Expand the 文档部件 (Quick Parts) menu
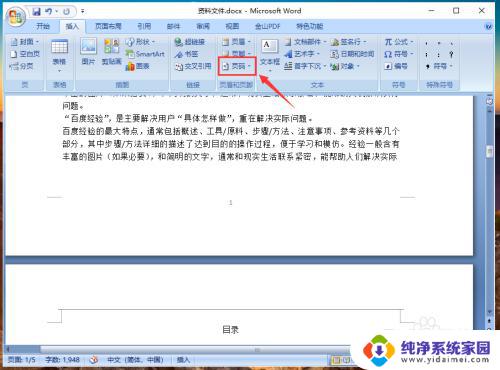This screenshot has width=500, height=370. click(305, 42)
